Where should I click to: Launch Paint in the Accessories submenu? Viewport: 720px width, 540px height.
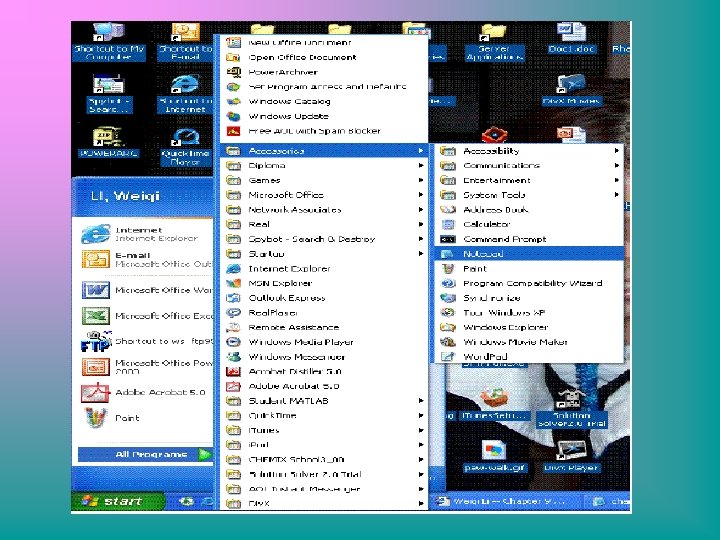pos(529,269)
